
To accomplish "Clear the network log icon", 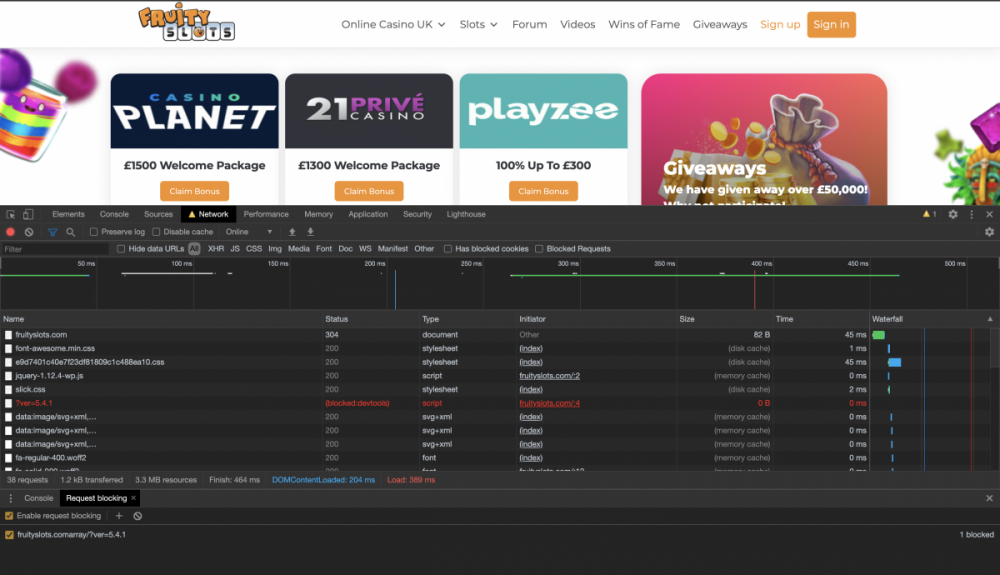I will coord(29,232).
